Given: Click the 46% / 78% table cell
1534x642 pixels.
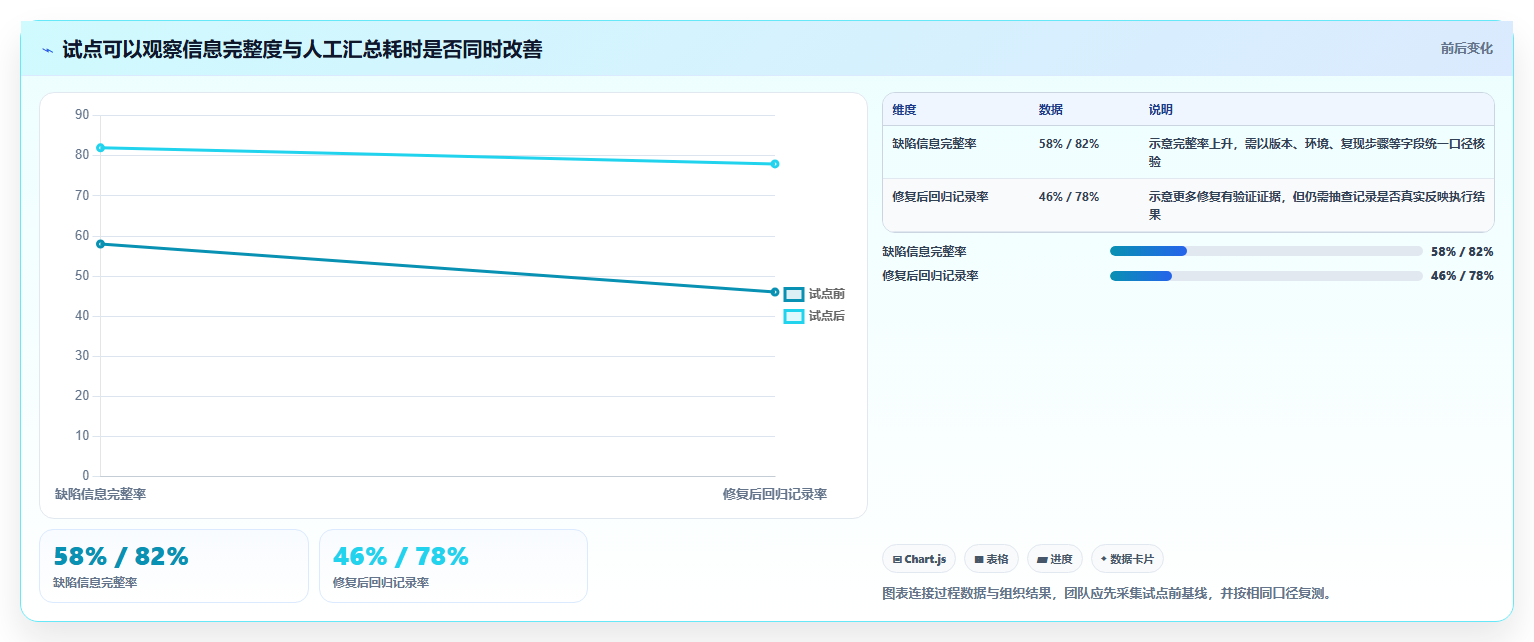Looking at the screenshot, I should pyautogui.click(x=1069, y=197).
